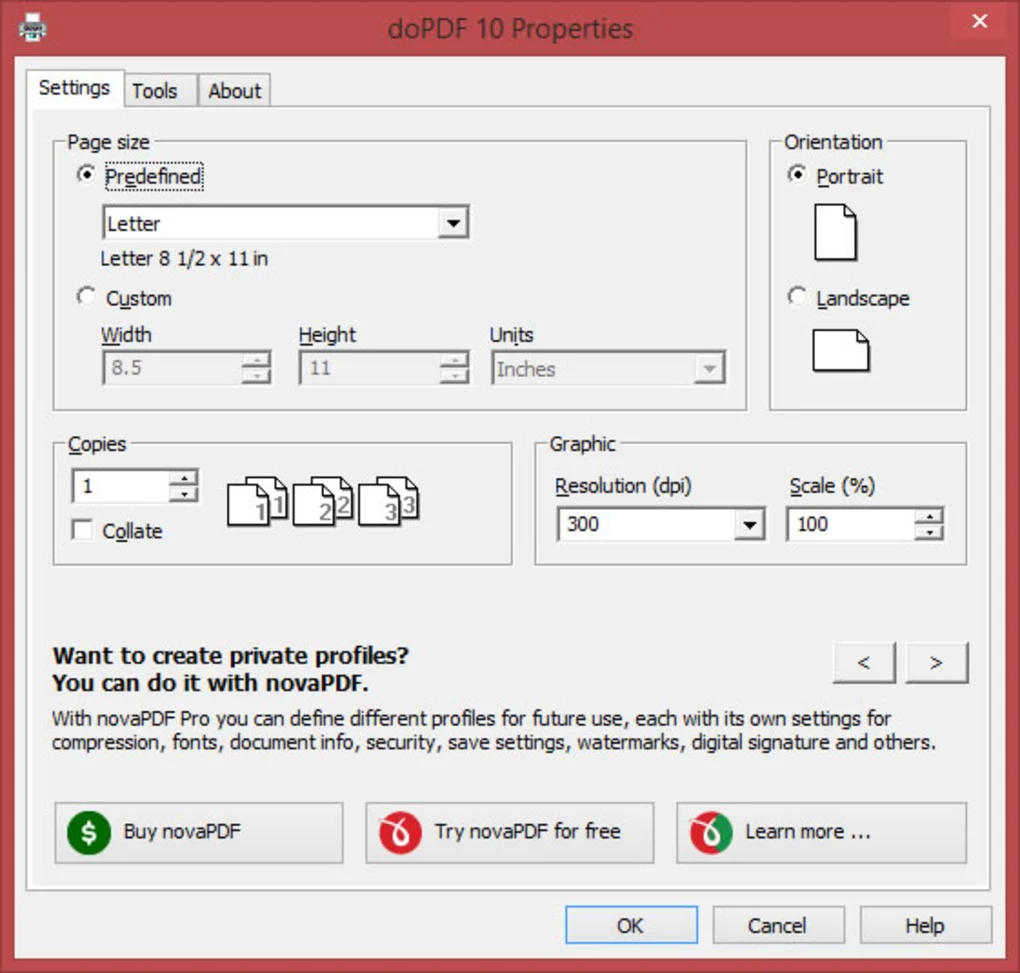Enable the Collate checkbox

point(82,529)
